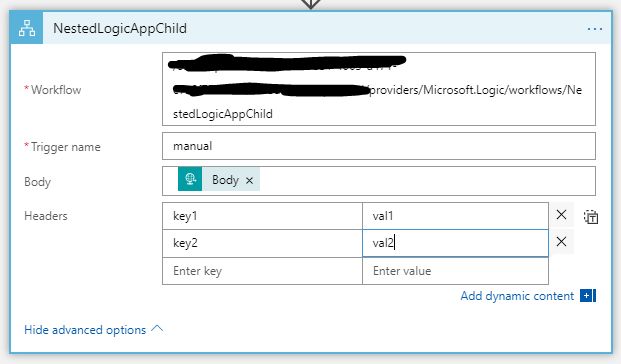Viewport: 621px width, 364px height.
Task: Click the Workflow label
Action: pos(56,90)
